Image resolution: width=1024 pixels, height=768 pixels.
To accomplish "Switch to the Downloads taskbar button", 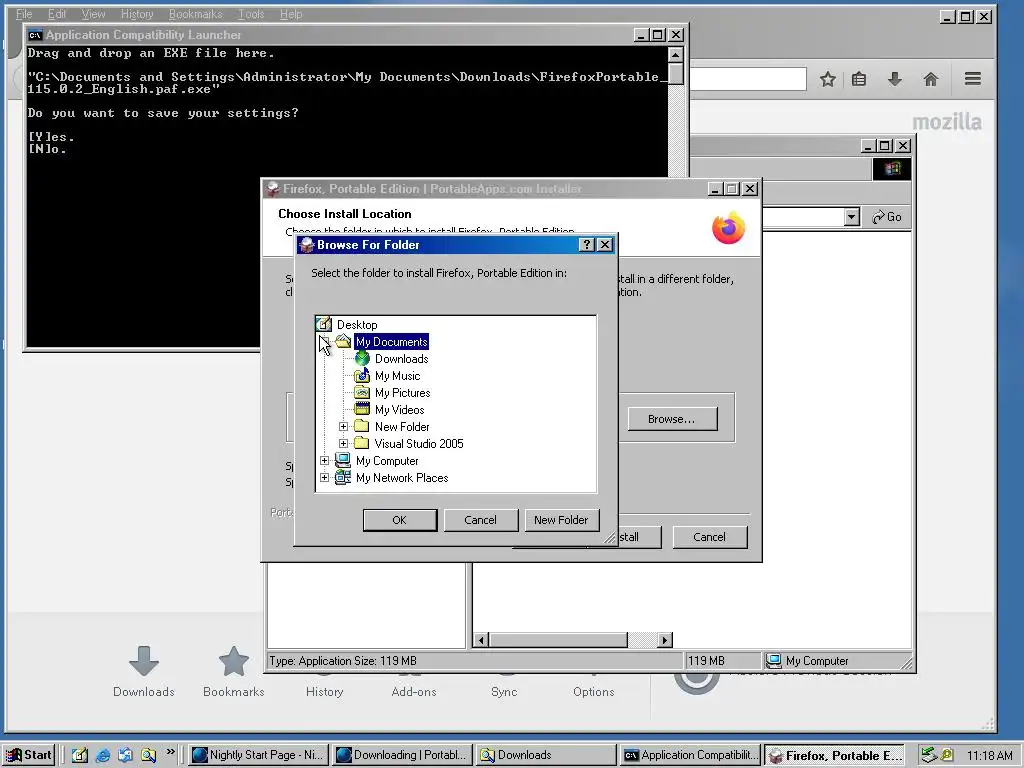I will click(545, 755).
